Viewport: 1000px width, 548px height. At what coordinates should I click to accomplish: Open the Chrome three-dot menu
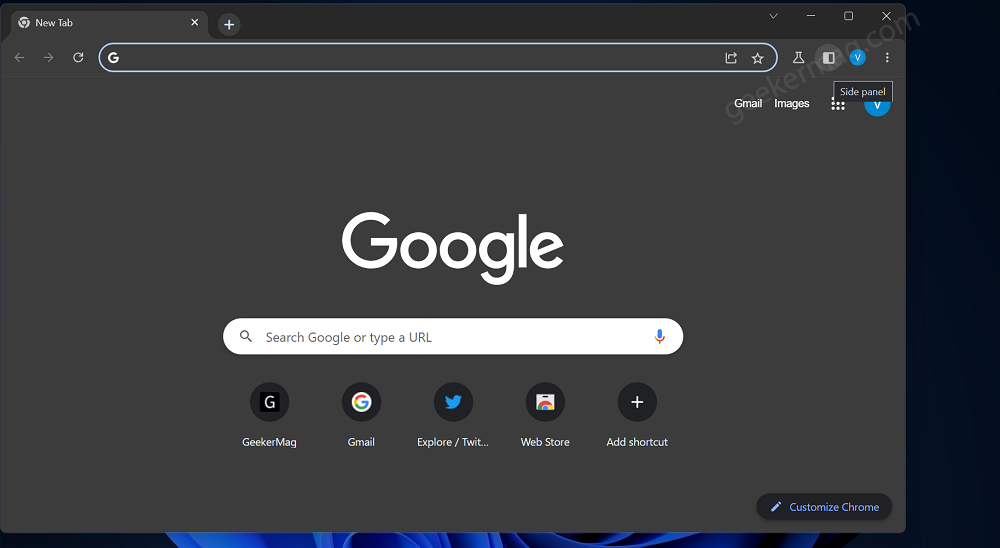(886, 57)
